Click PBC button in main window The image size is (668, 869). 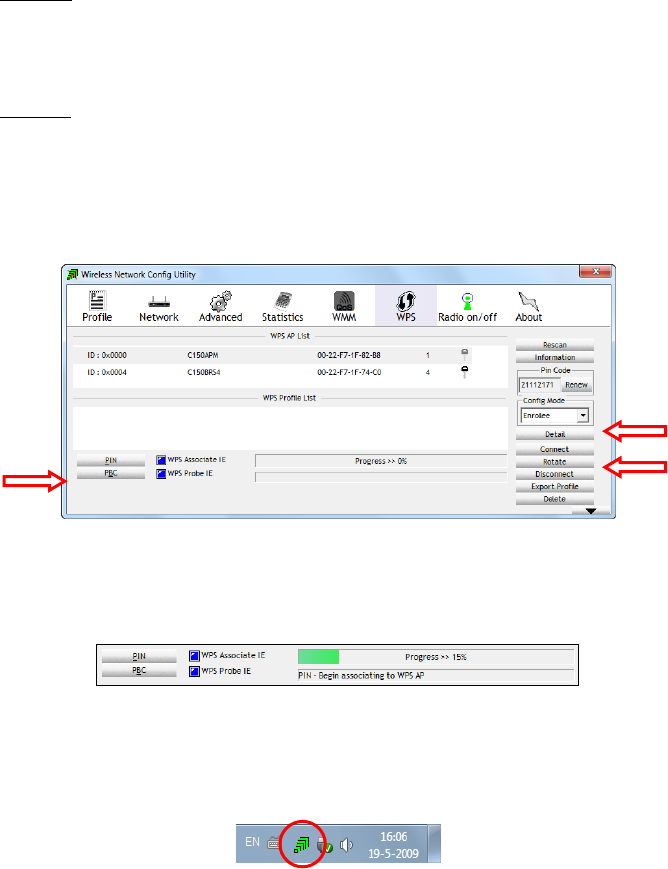[111, 473]
